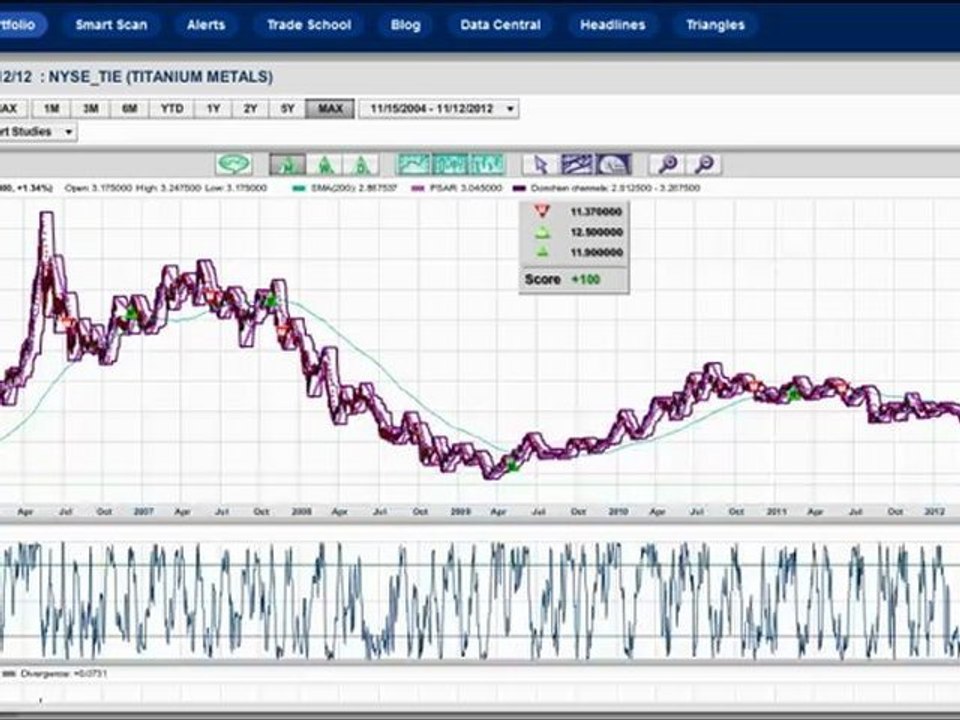Set chart range to 1M

click(51, 109)
